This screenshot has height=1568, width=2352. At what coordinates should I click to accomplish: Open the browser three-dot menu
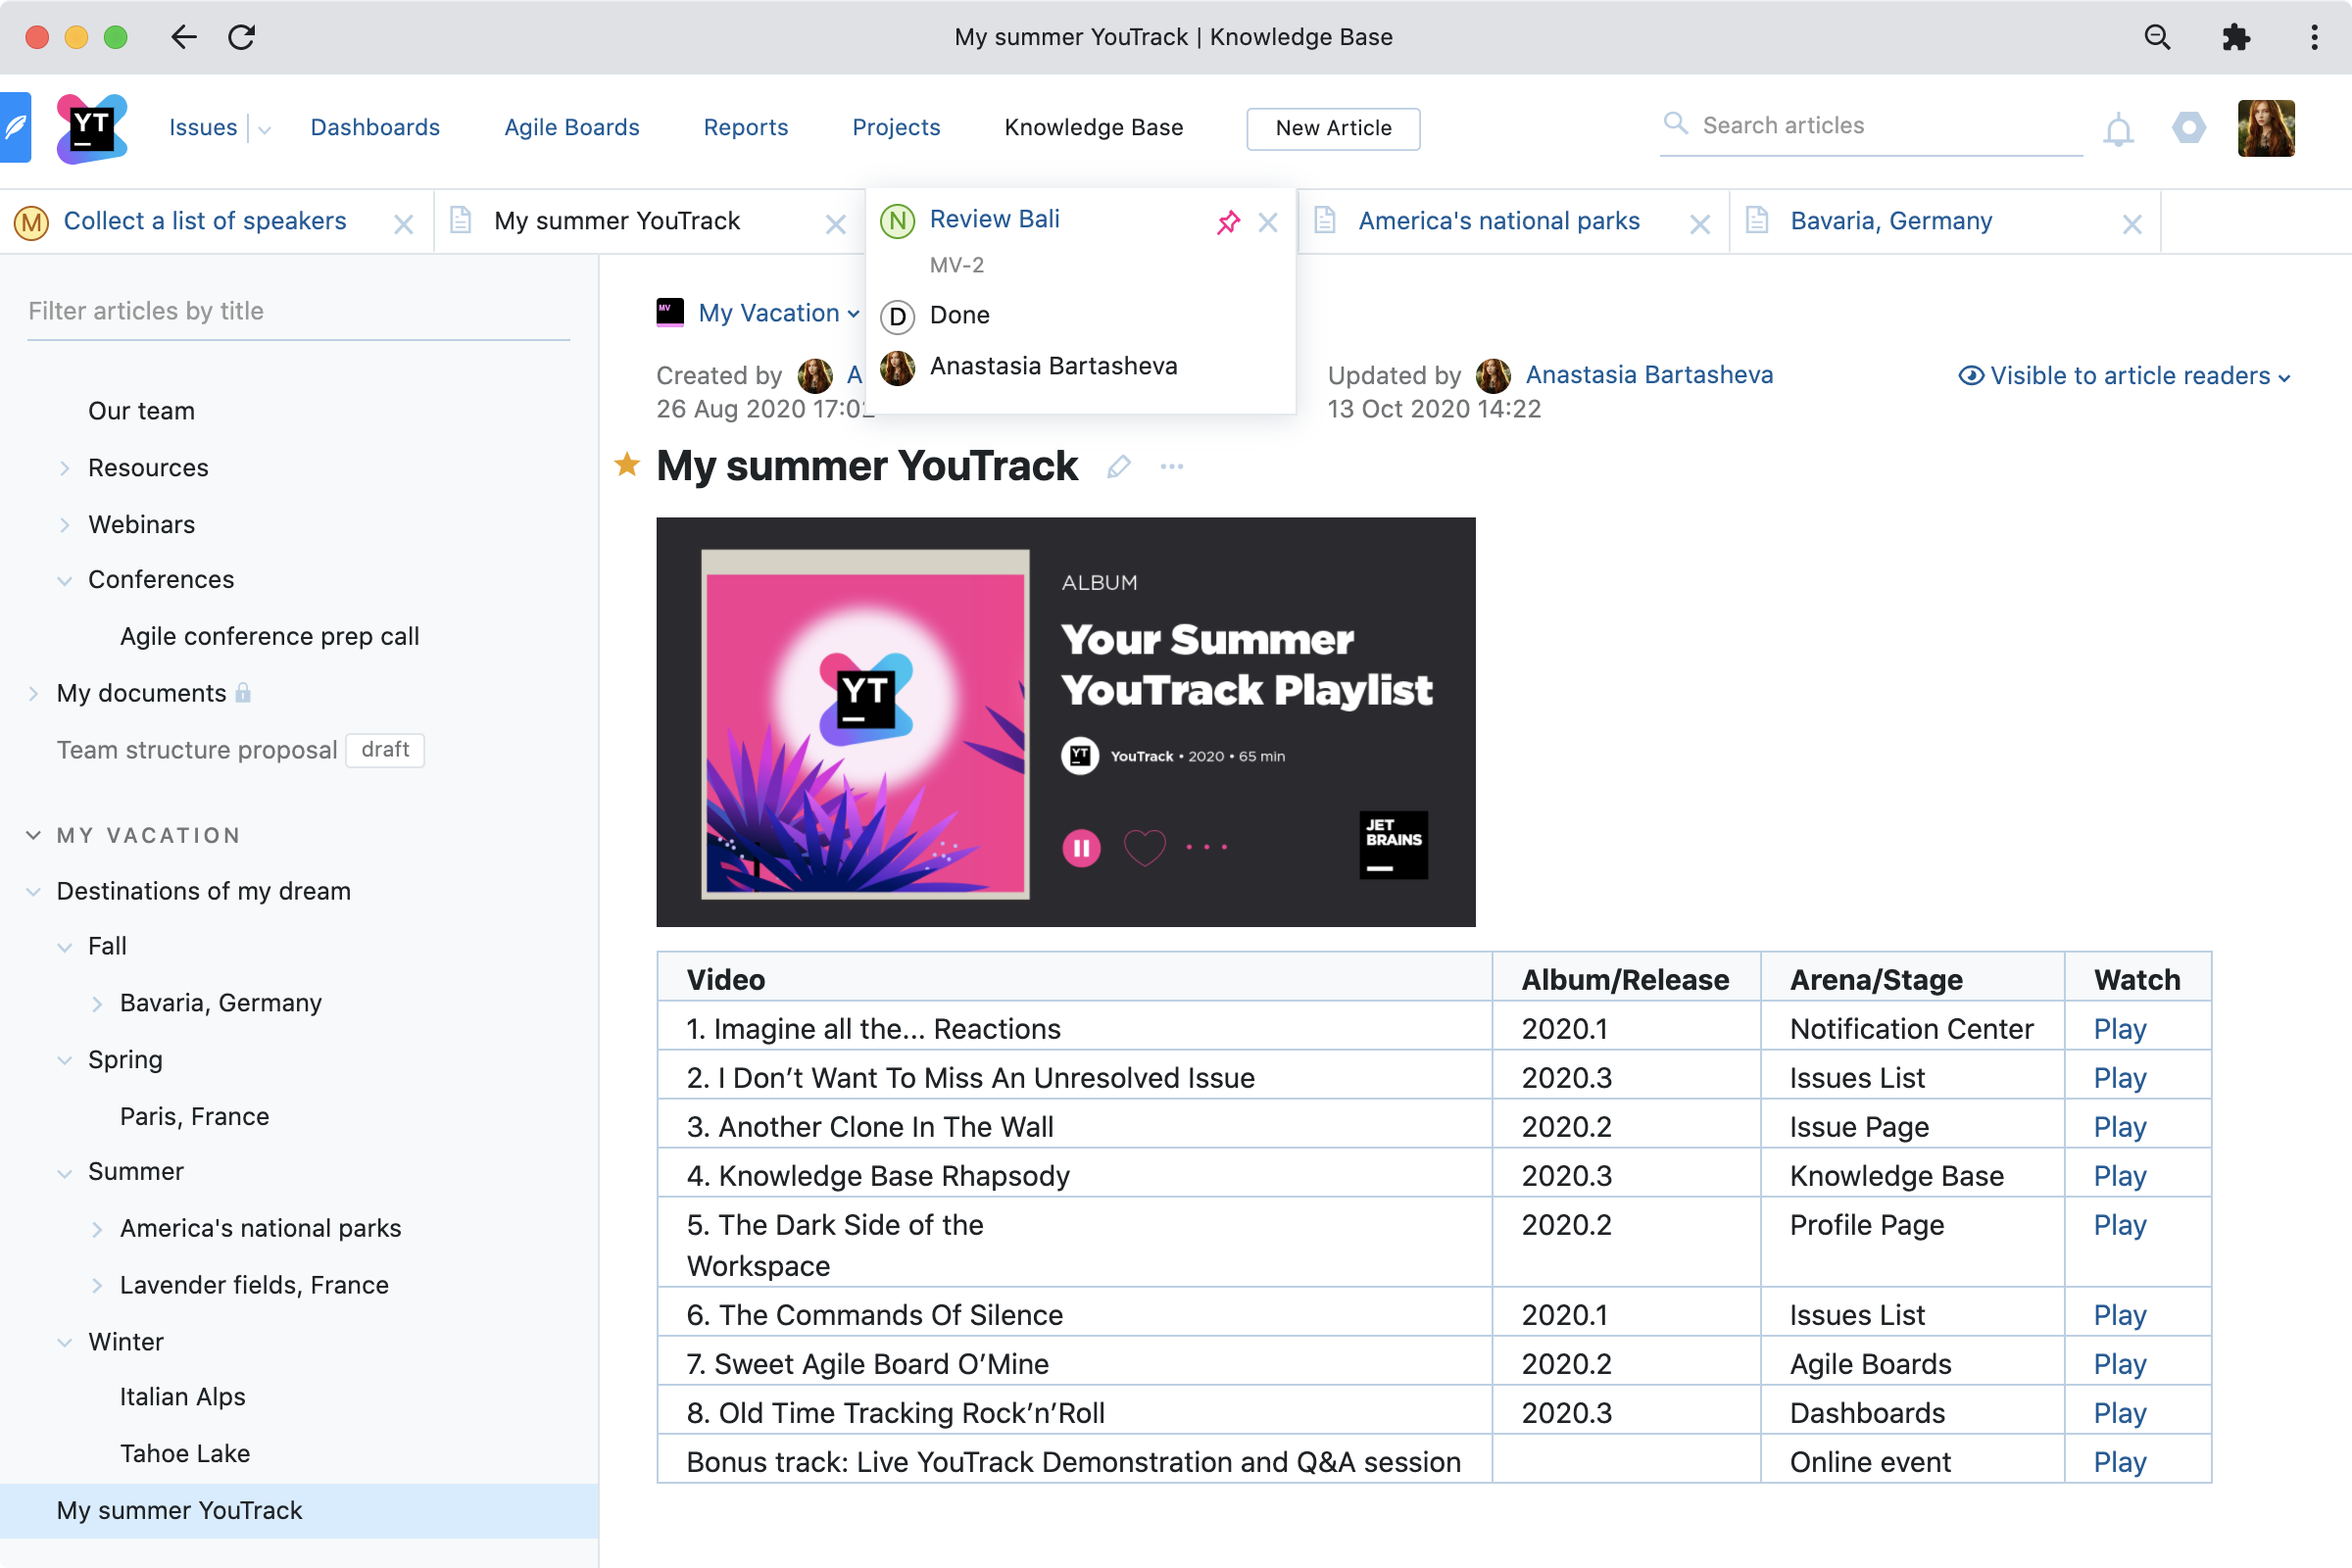click(x=2314, y=37)
